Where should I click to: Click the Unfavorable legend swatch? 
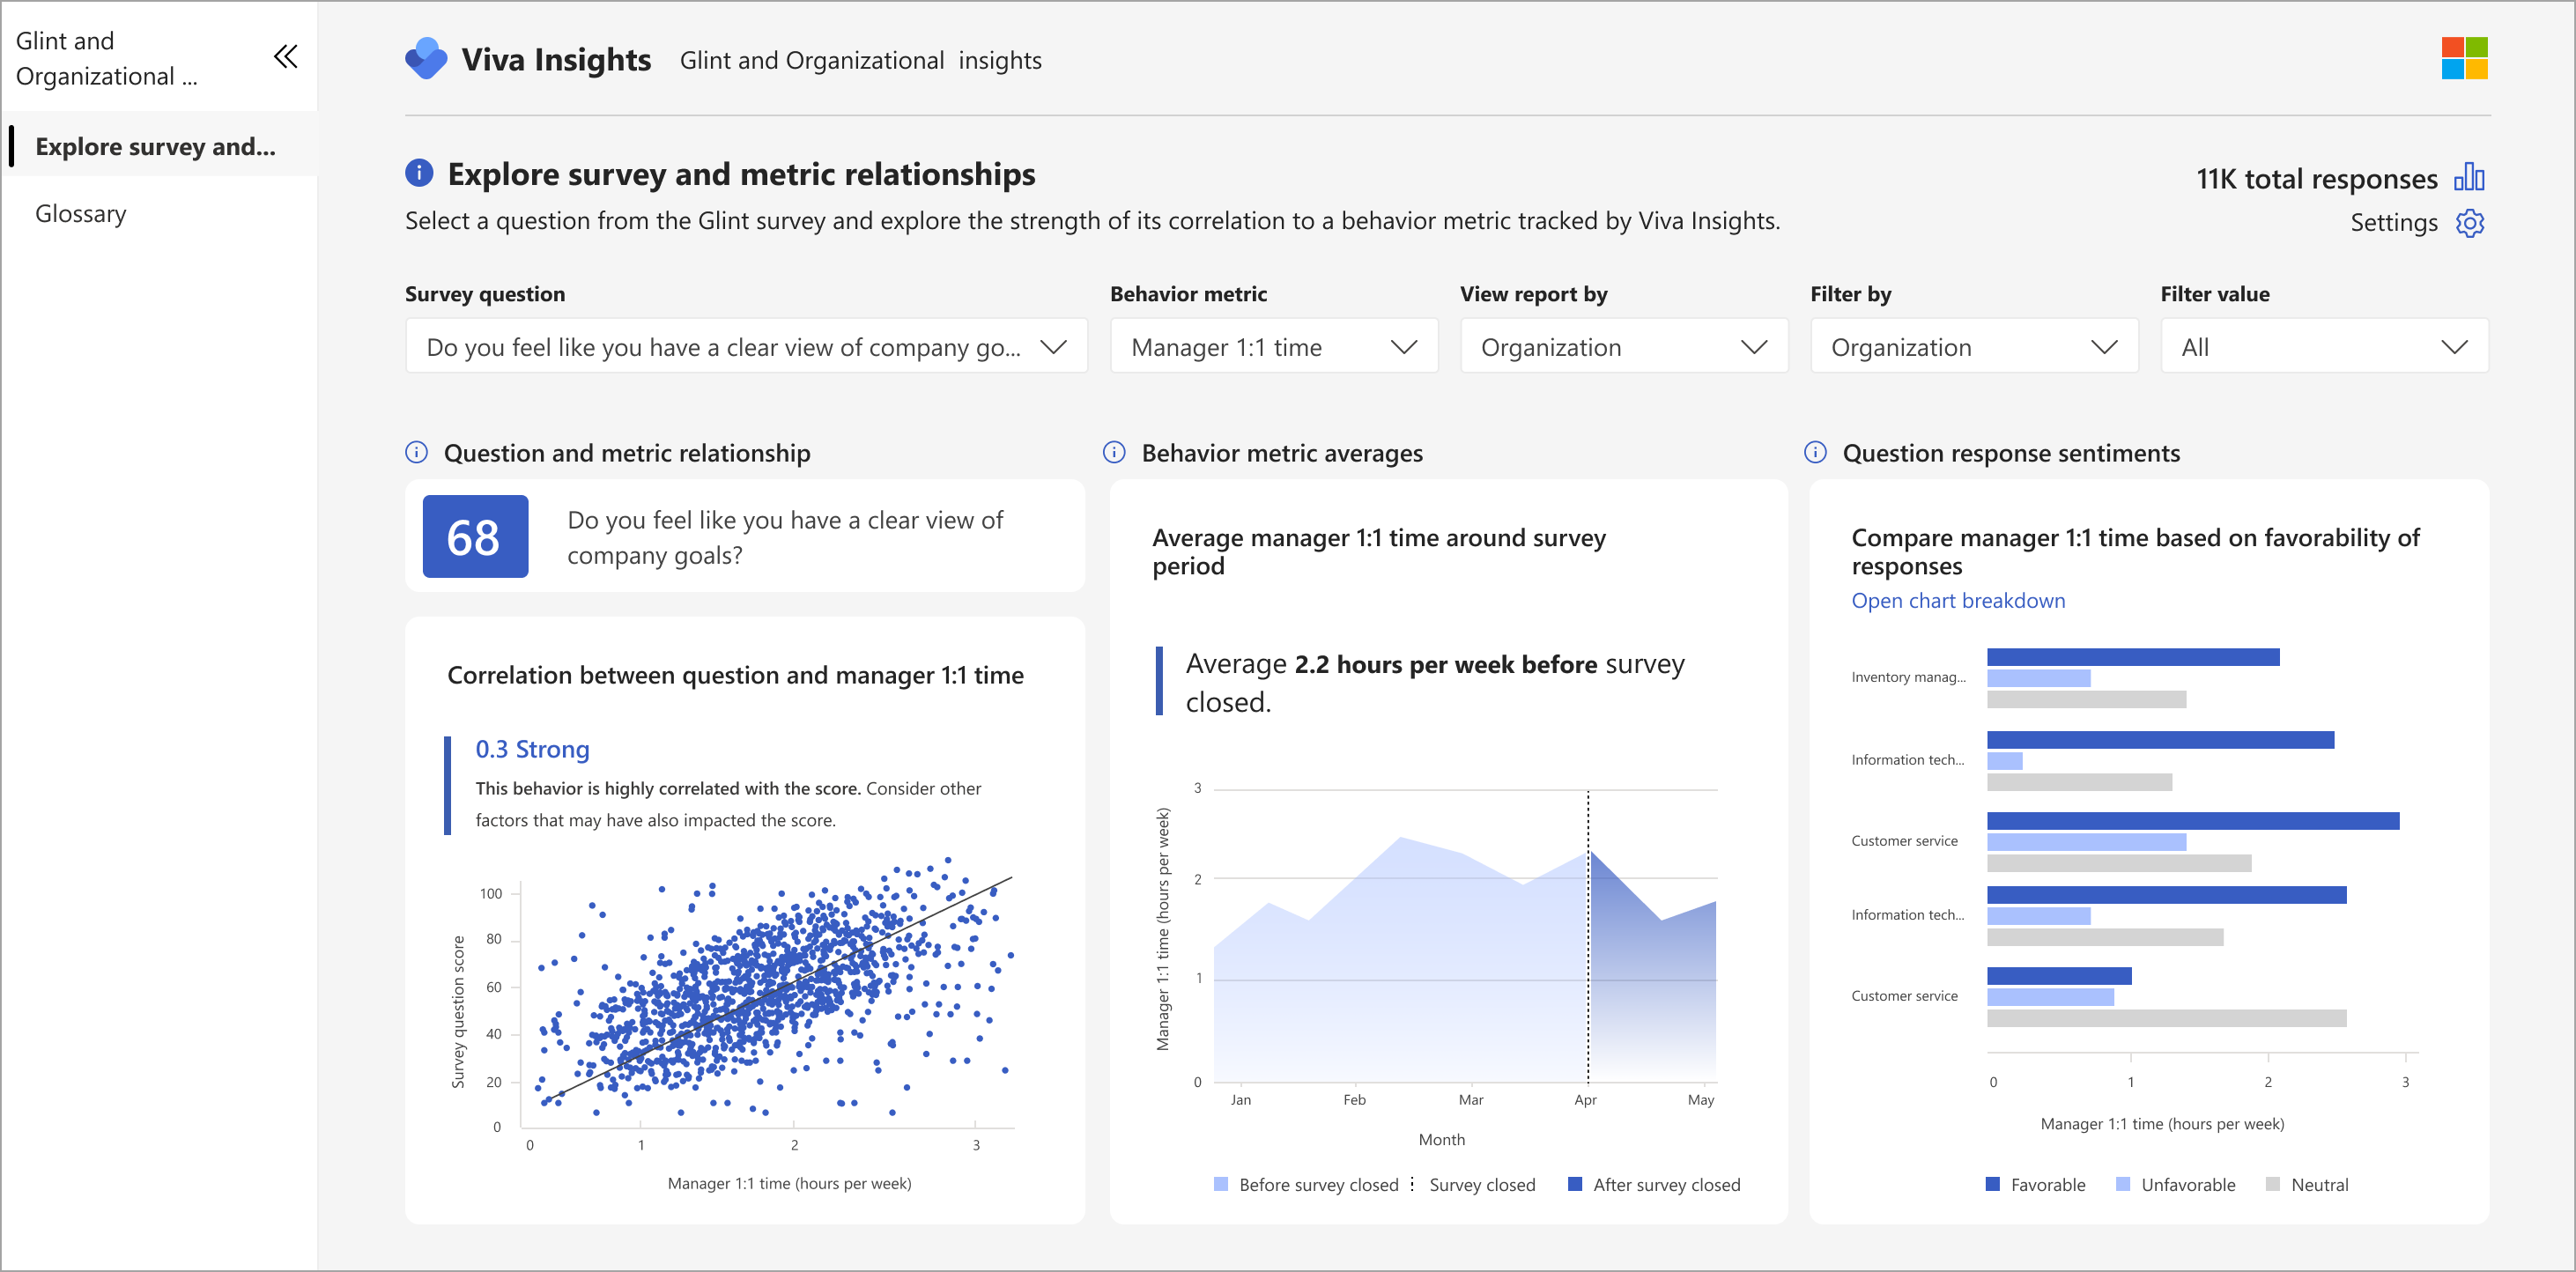(2122, 1184)
